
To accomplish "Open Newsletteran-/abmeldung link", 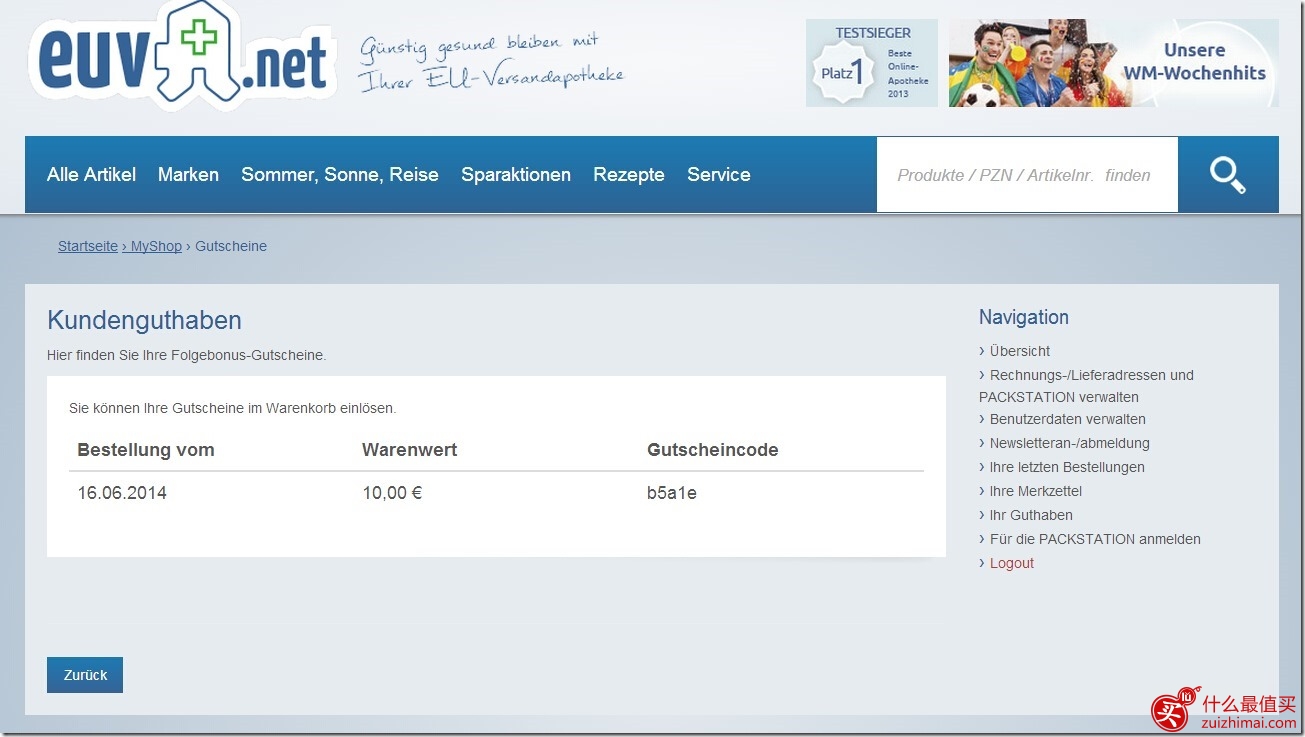I will (1070, 443).
